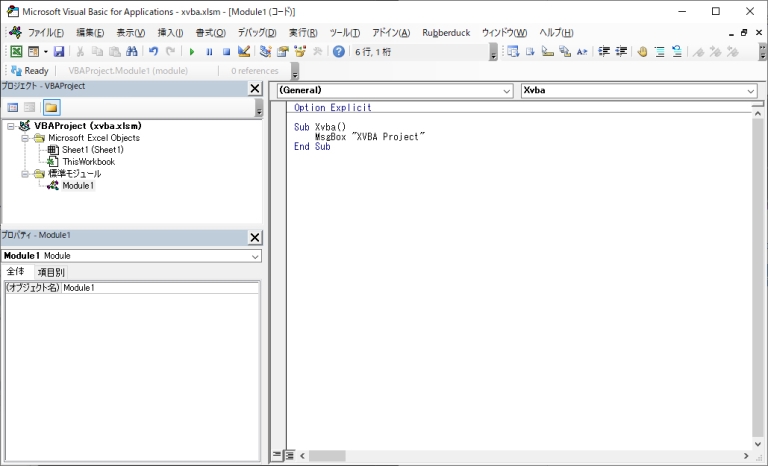Click the Save floppy disk icon

(x=59, y=52)
